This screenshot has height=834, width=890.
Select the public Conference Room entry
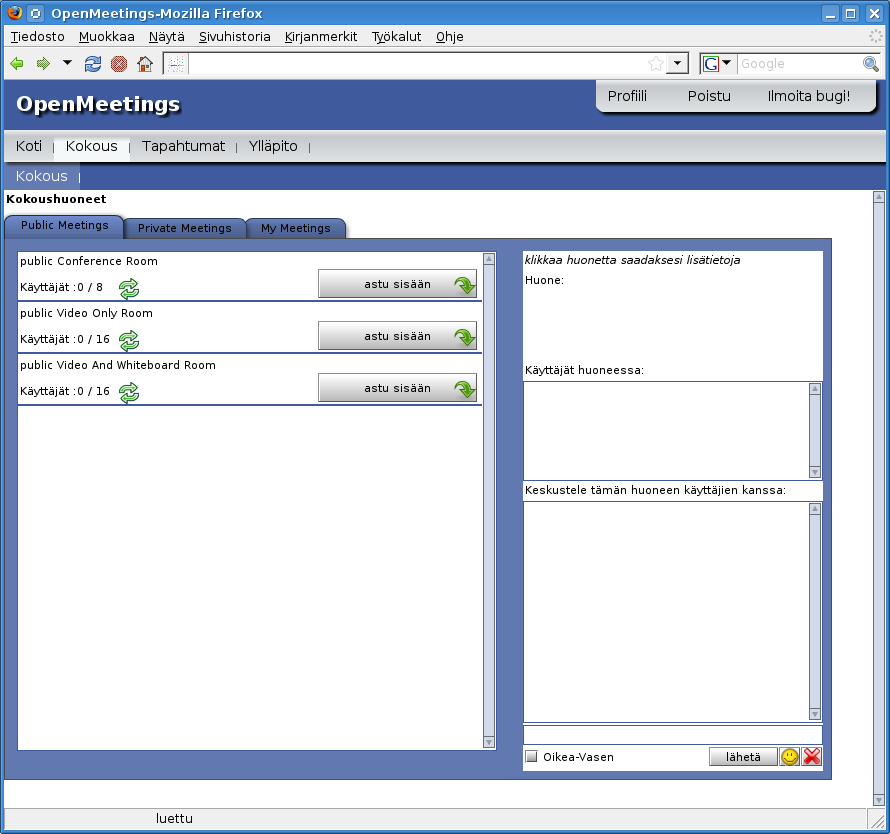point(250,276)
